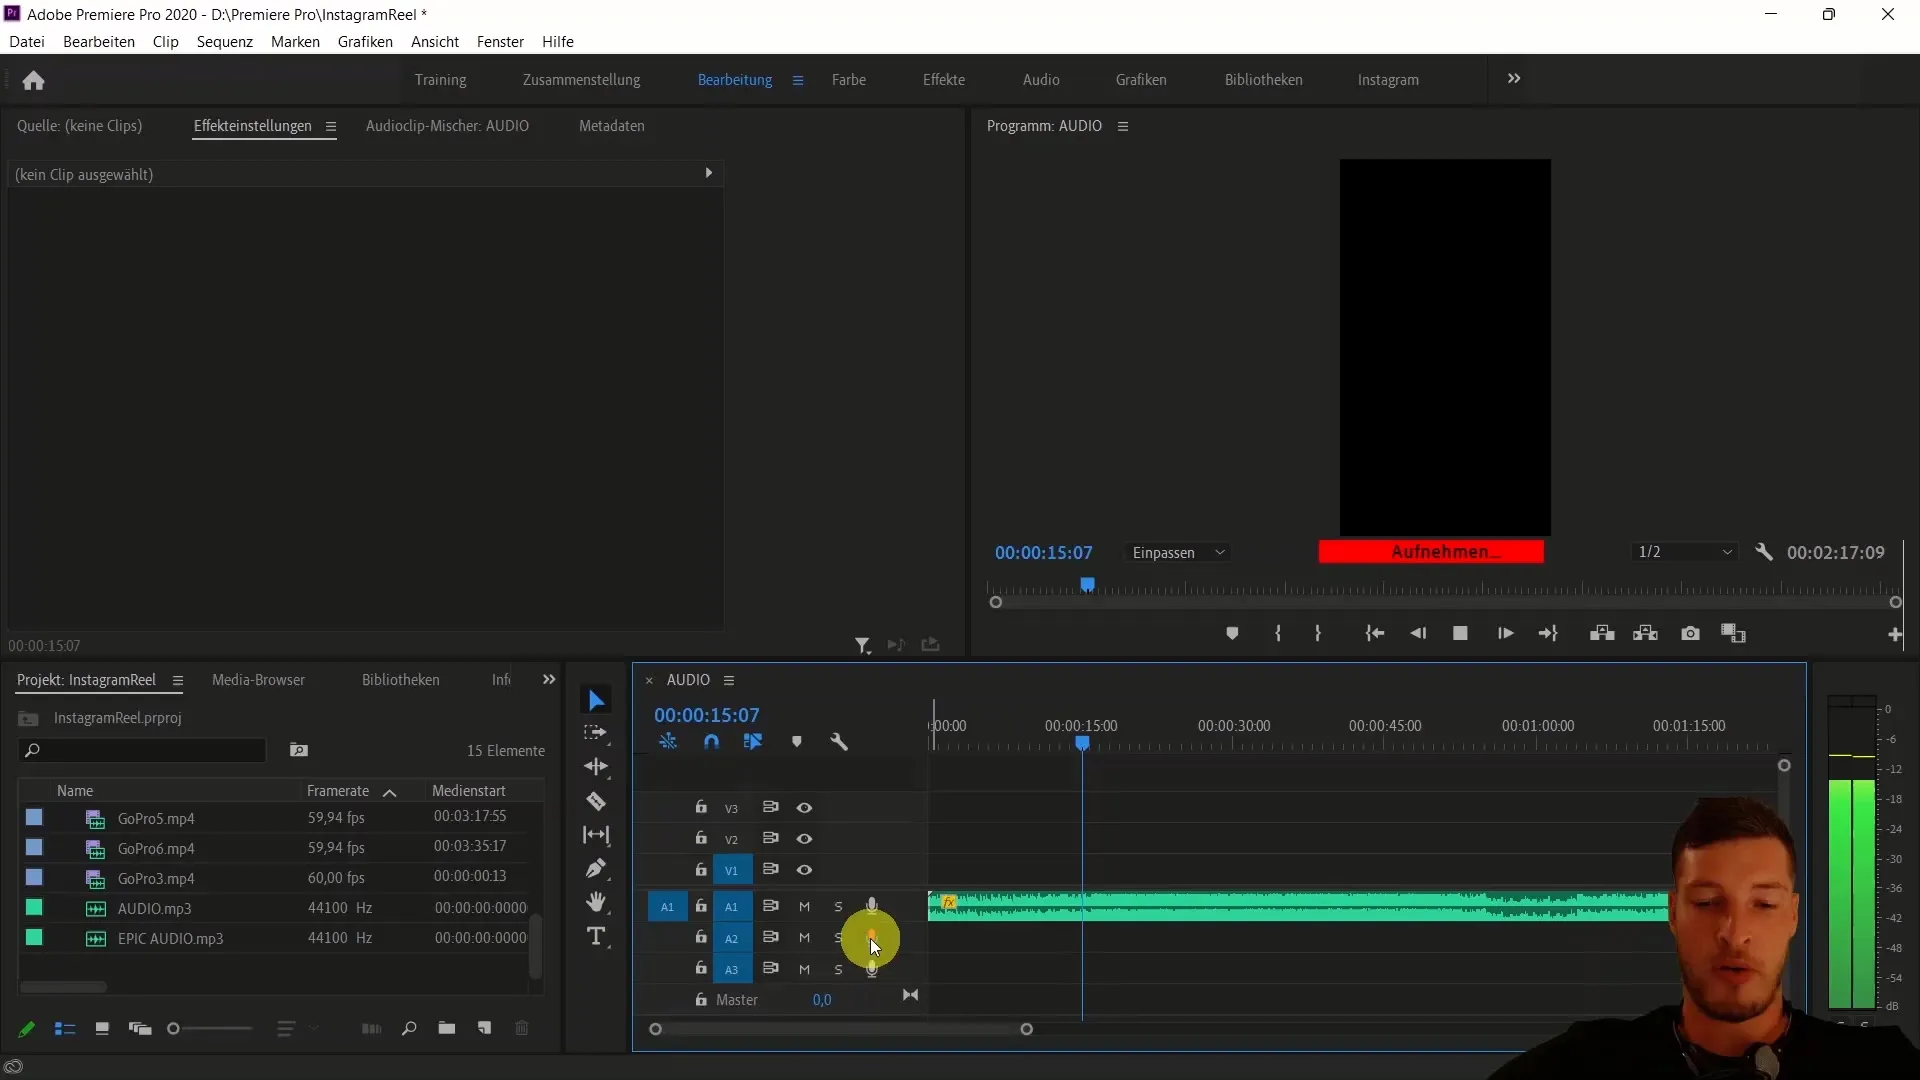The height and width of the screenshot is (1080, 1920).
Task: Switch to the Farbe workspace
Action: [849, 80]
